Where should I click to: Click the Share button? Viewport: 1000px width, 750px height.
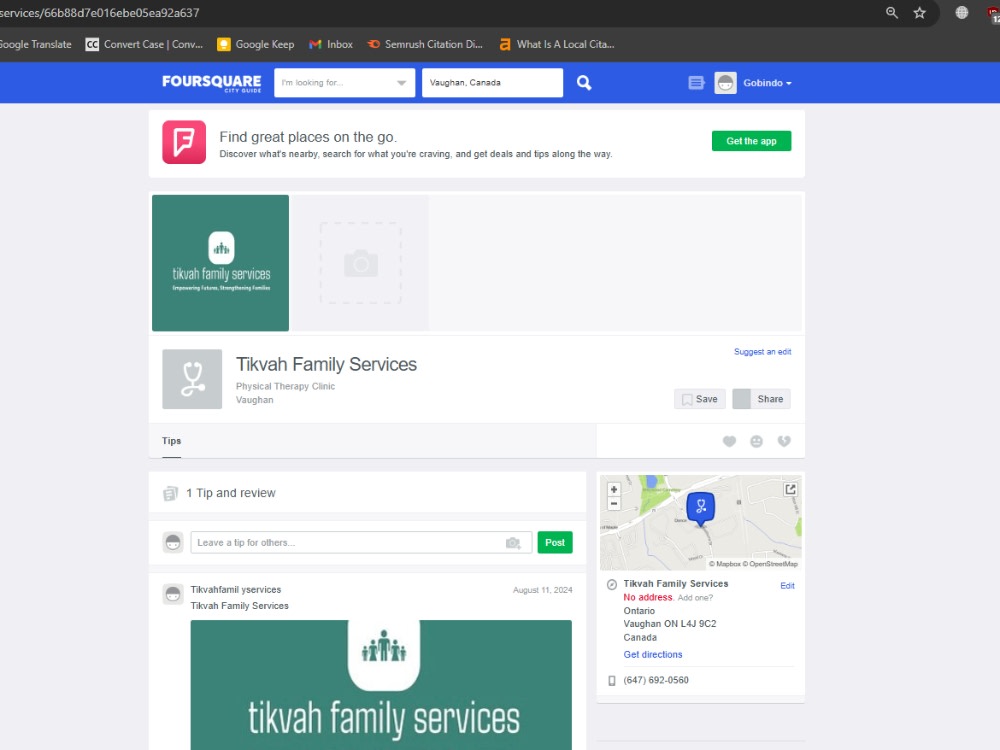point(761,399)
